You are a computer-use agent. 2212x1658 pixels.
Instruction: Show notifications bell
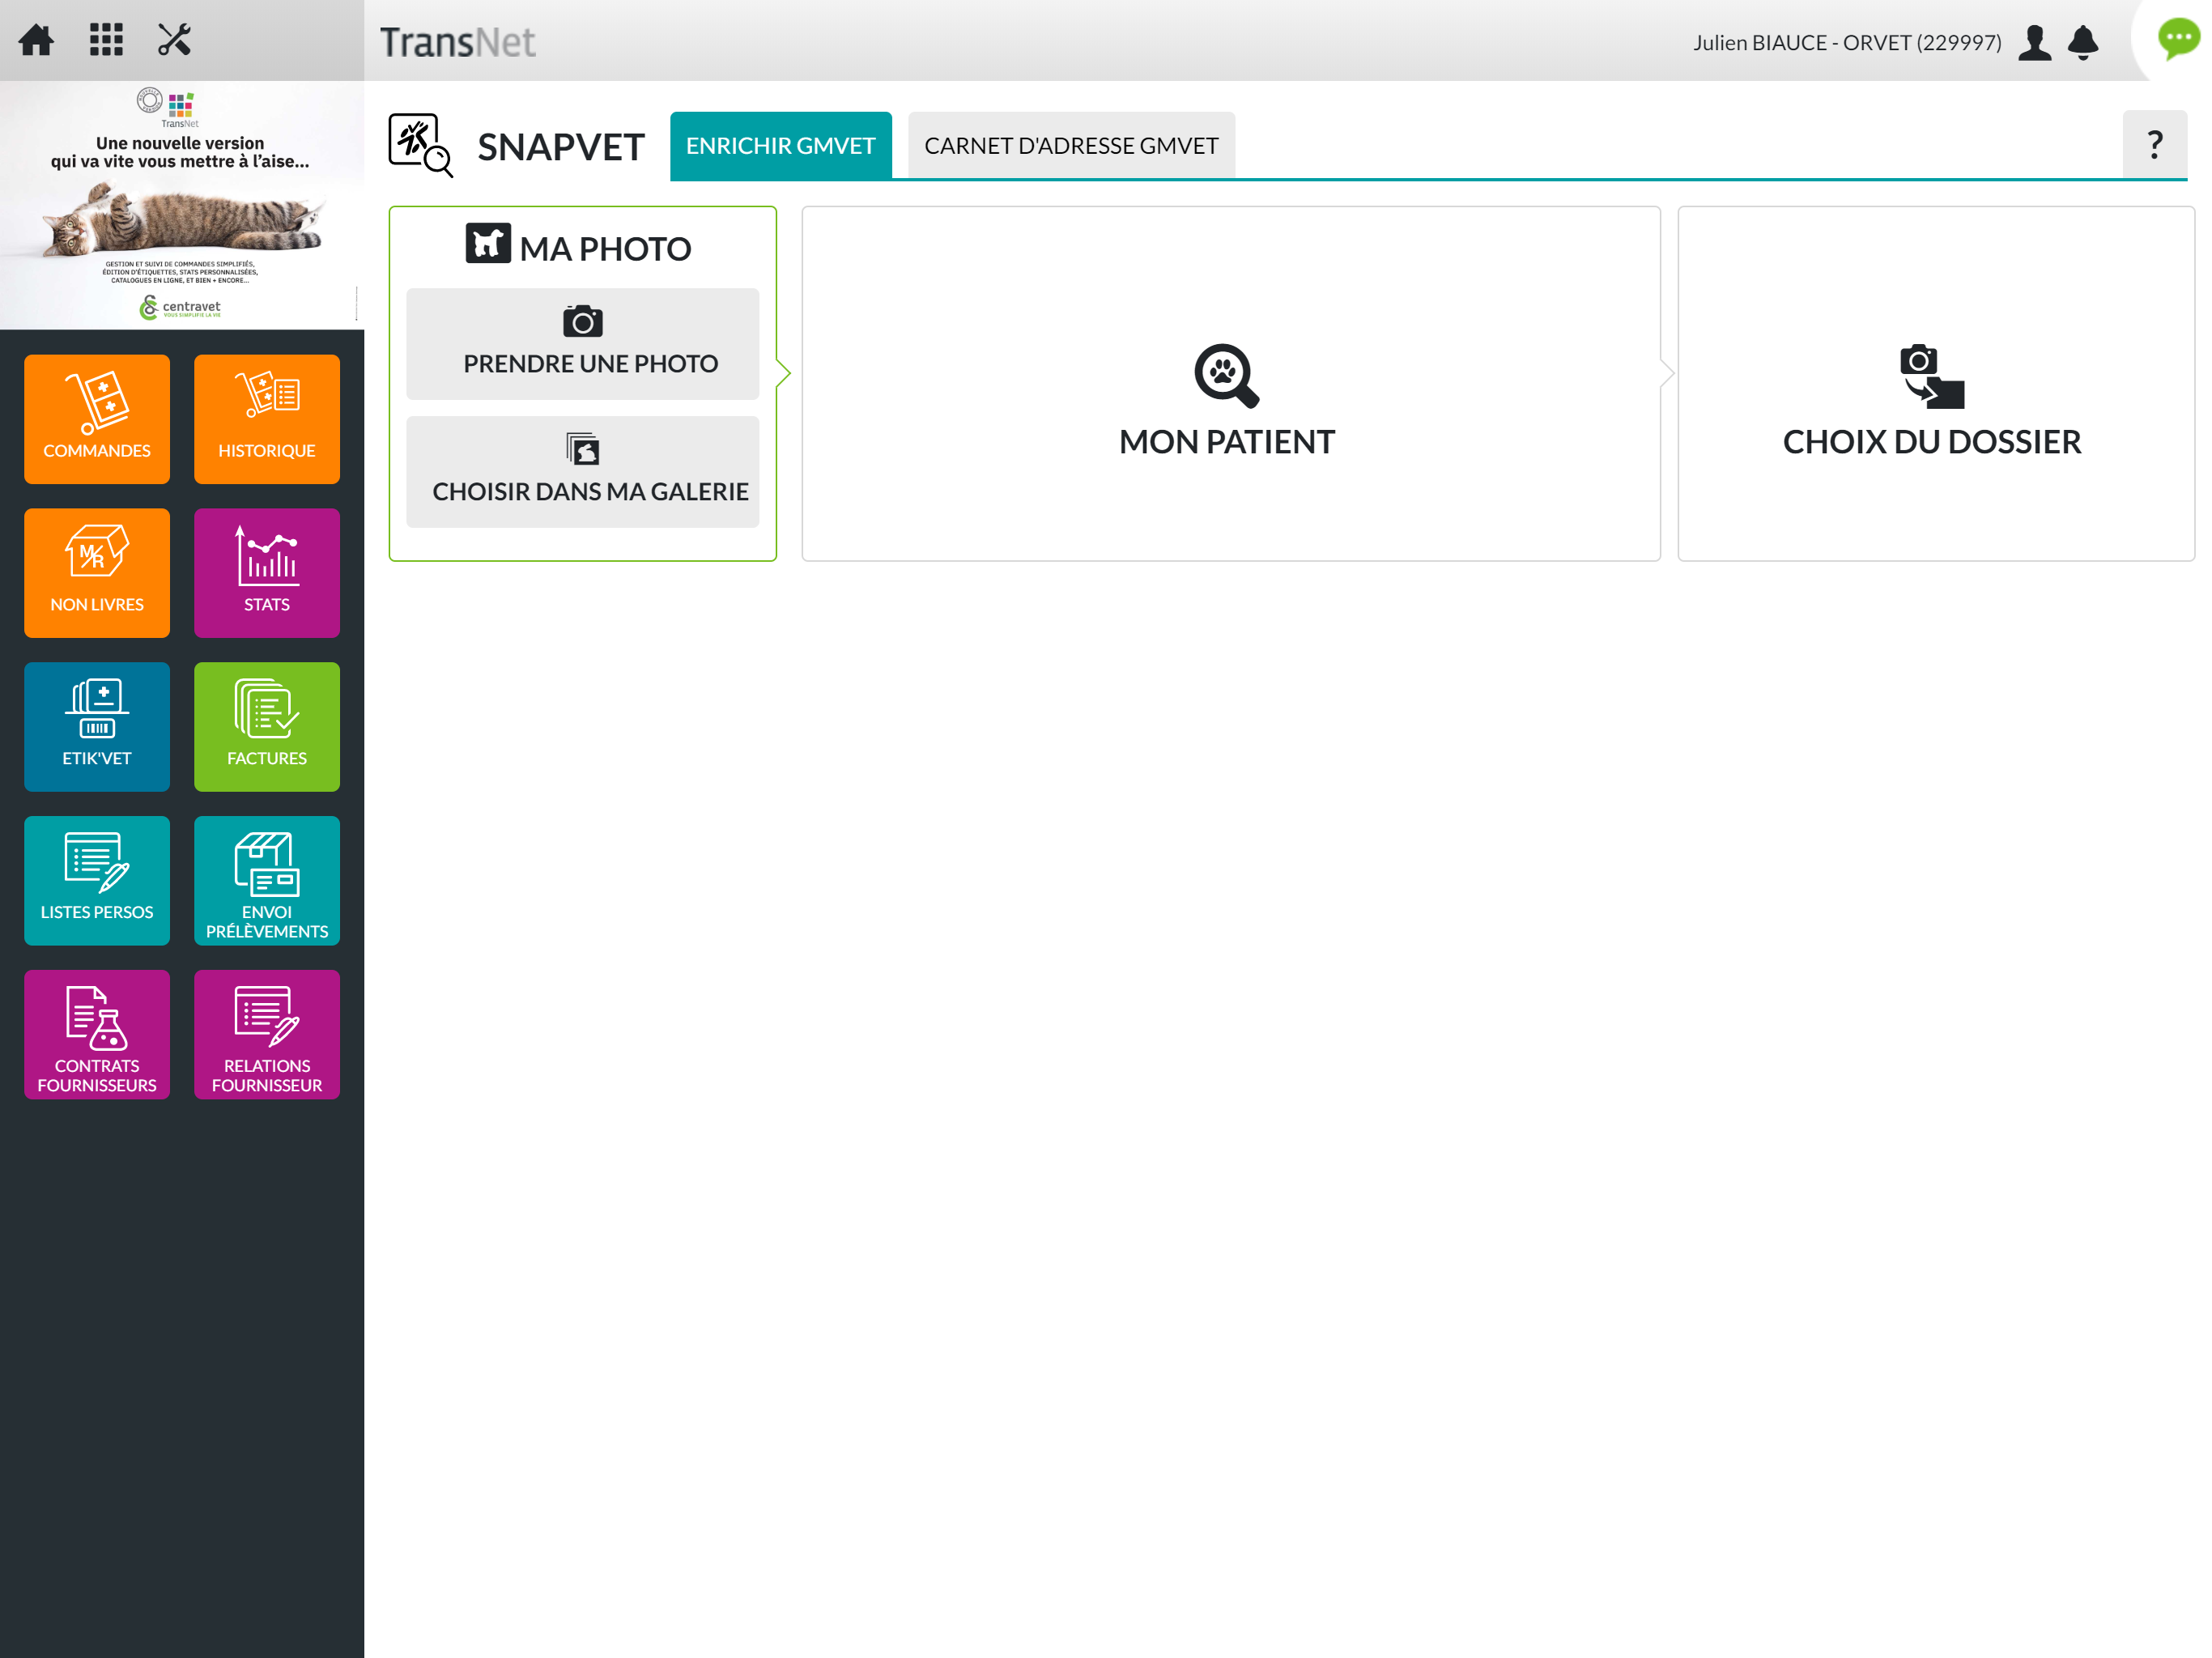pyautogui.click(x=2083, y=42)
